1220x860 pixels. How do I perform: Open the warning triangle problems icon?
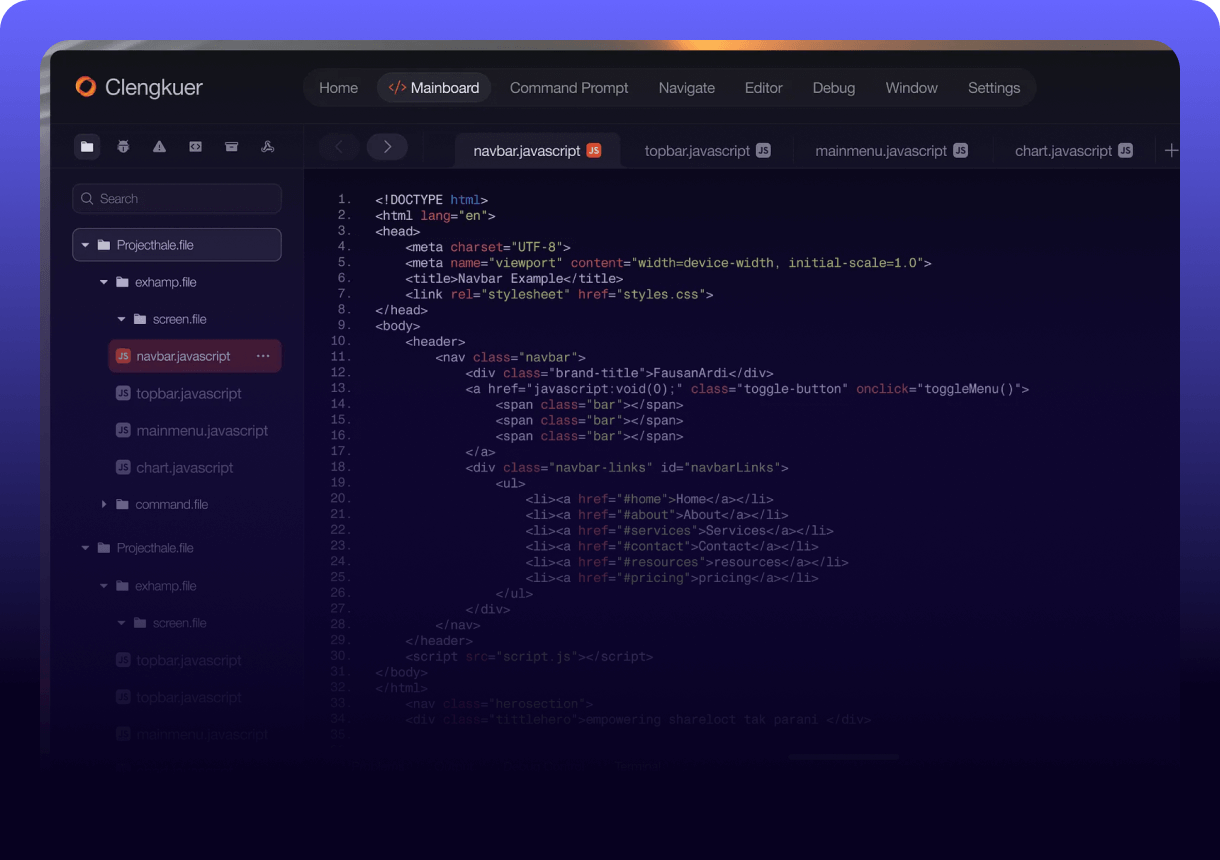click(x=159, y=147)
